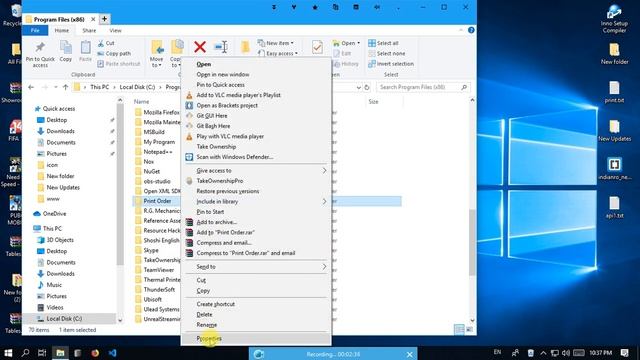Image resolution: width=640 pixels, height=360 pixels.
Task: Choose Create shortcut in context menu
Action: click(256, 304)
